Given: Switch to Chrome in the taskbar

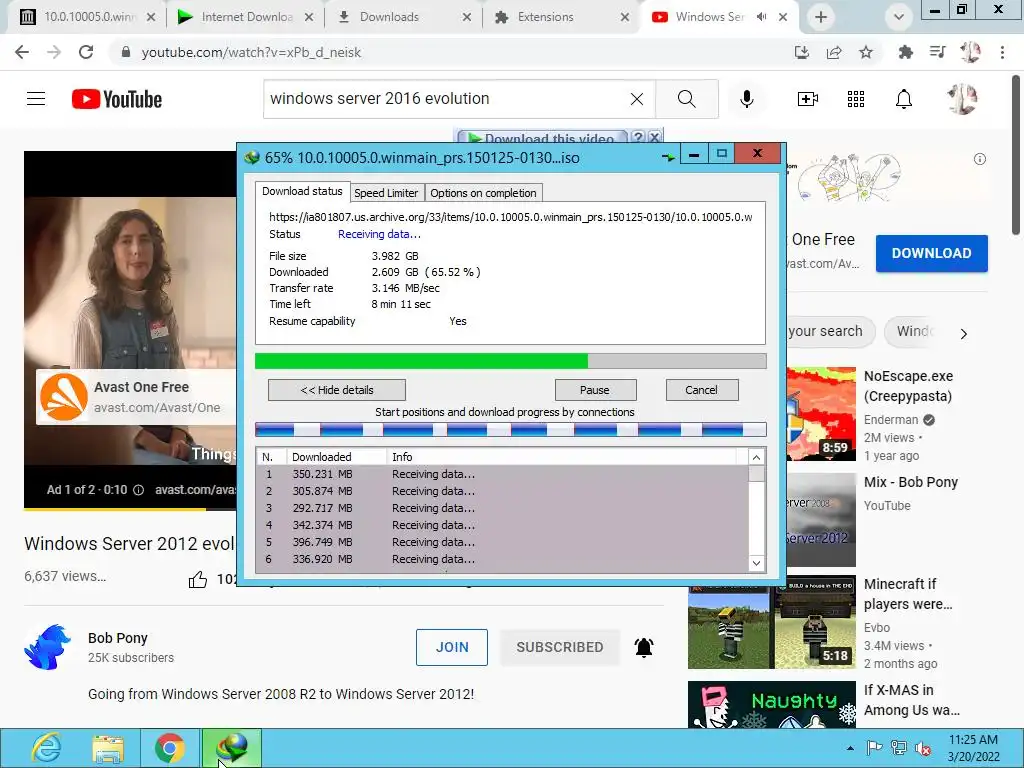Looking at the screenshot, I should click(x=170, y=748).
